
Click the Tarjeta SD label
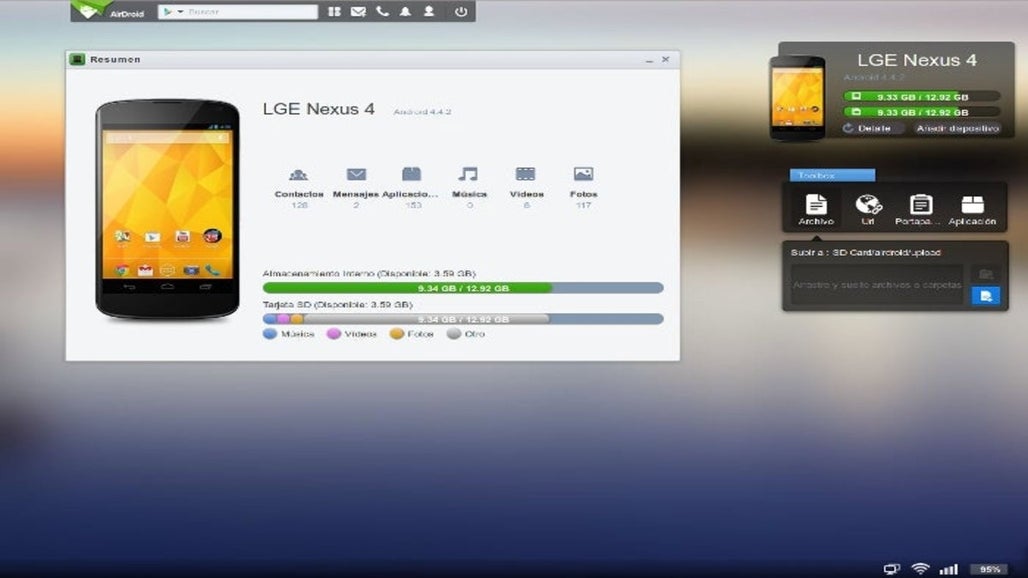point(338,305)
